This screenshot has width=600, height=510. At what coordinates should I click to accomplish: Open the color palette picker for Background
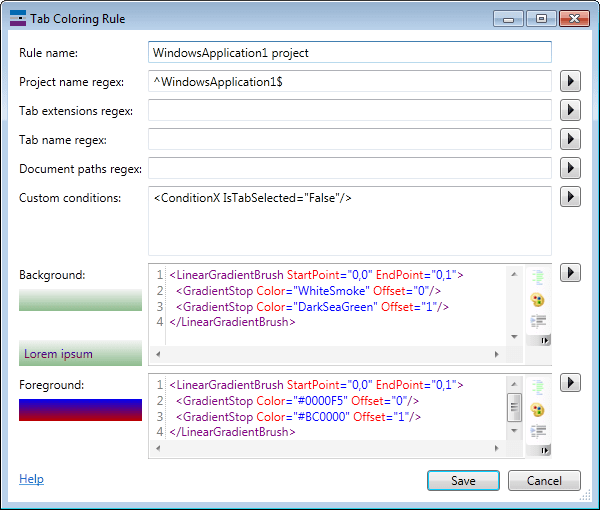pos(538,300)
